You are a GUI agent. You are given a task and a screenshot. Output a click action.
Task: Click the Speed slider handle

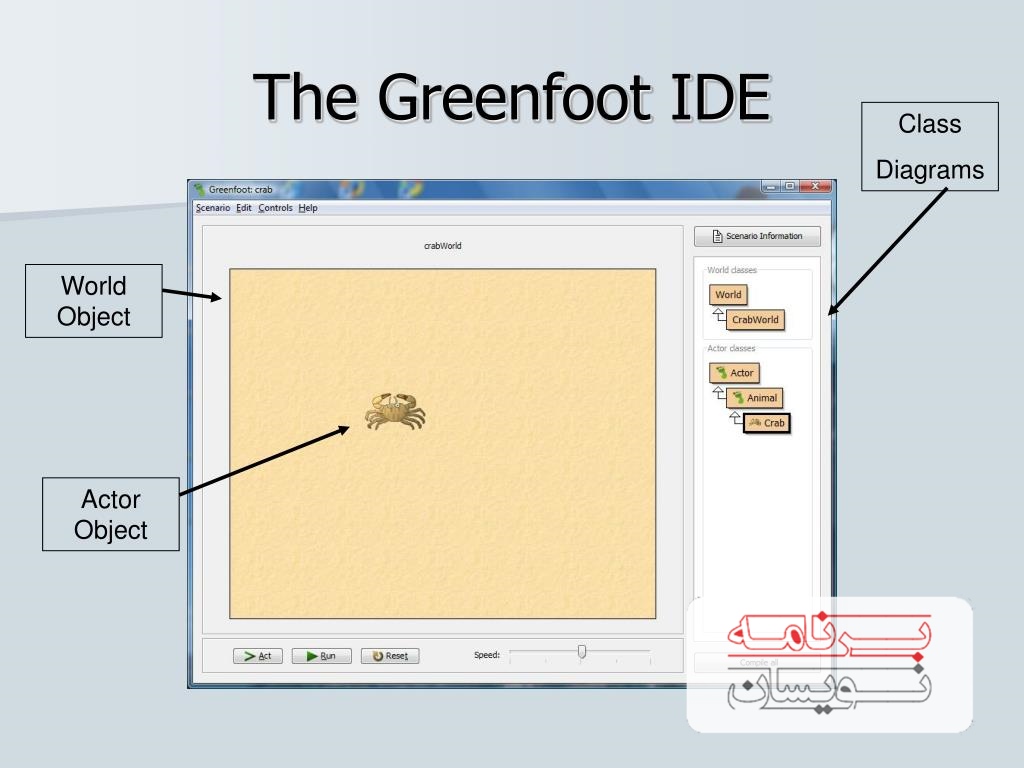(x=582, y=652)
